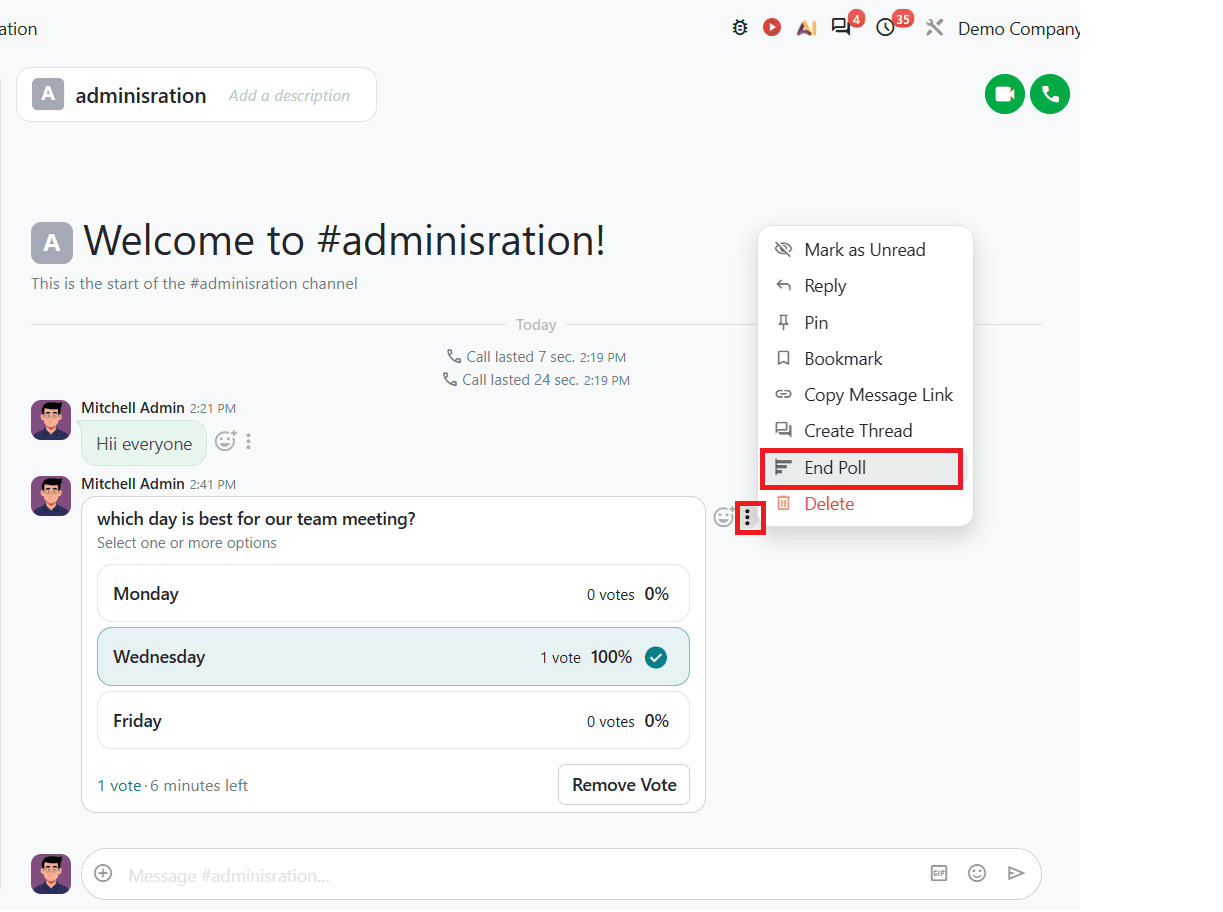
Task: Open activities clock icon with badge 35
Action: coord(885,28)
